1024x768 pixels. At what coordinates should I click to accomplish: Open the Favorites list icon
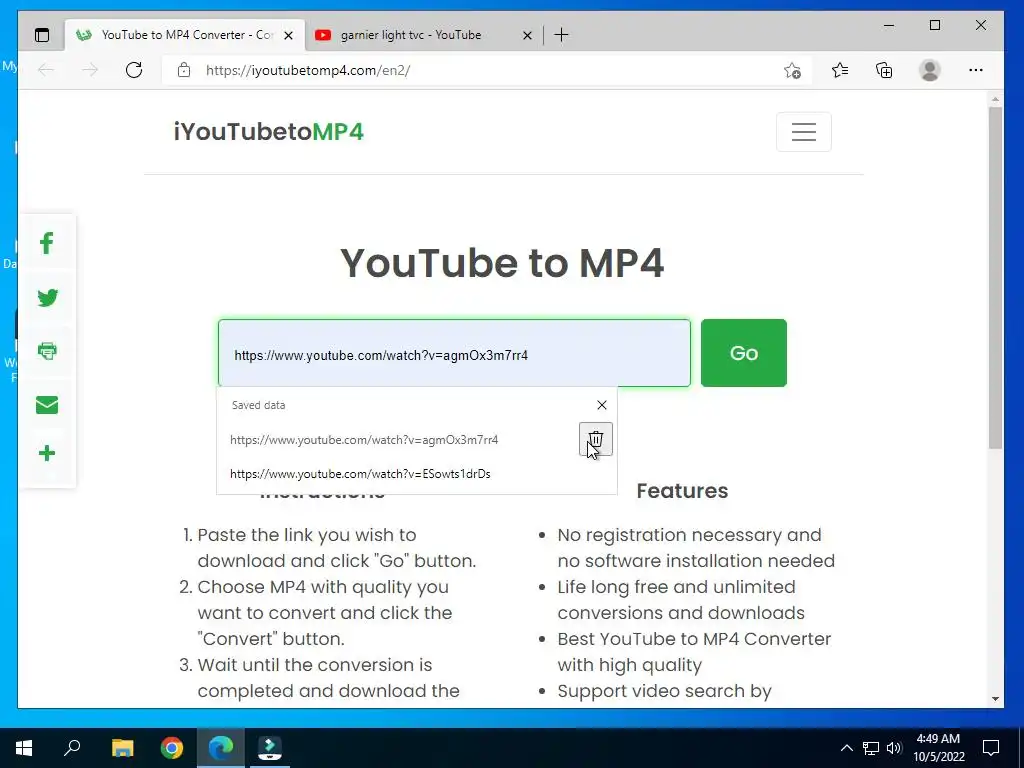pyautogui.click(x=840, y=70)
